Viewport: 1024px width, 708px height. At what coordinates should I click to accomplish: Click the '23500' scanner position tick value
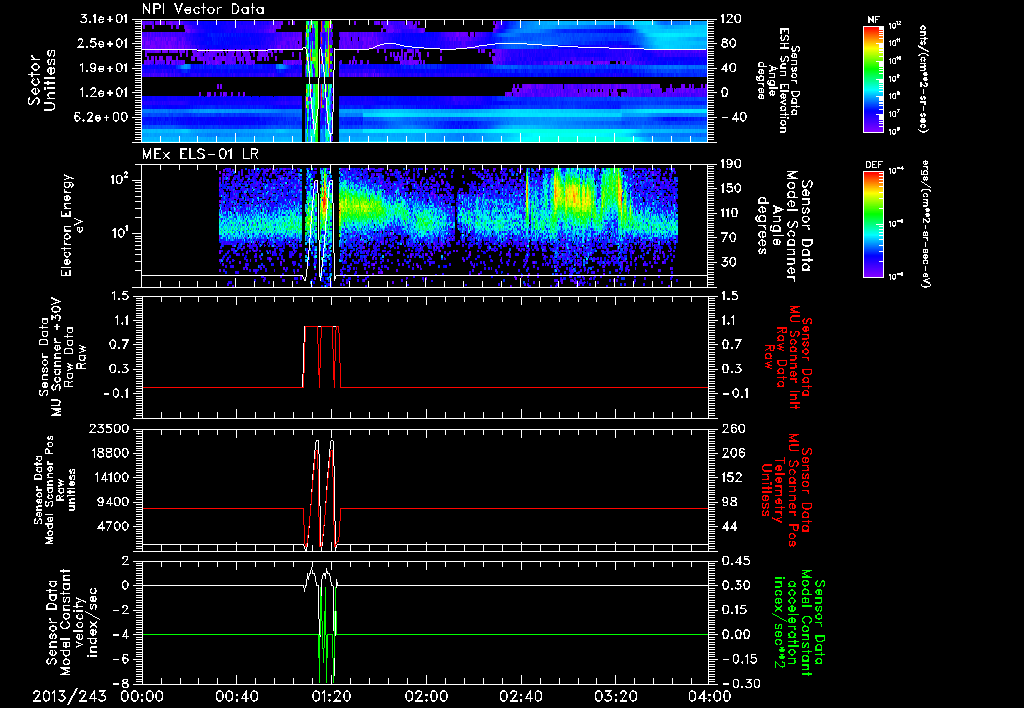coord(109,429)
